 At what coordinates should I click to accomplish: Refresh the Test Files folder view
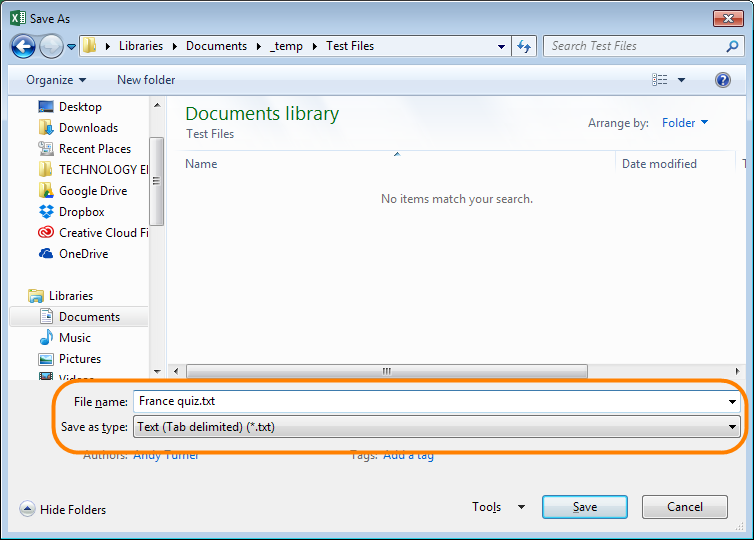(524, 47)
